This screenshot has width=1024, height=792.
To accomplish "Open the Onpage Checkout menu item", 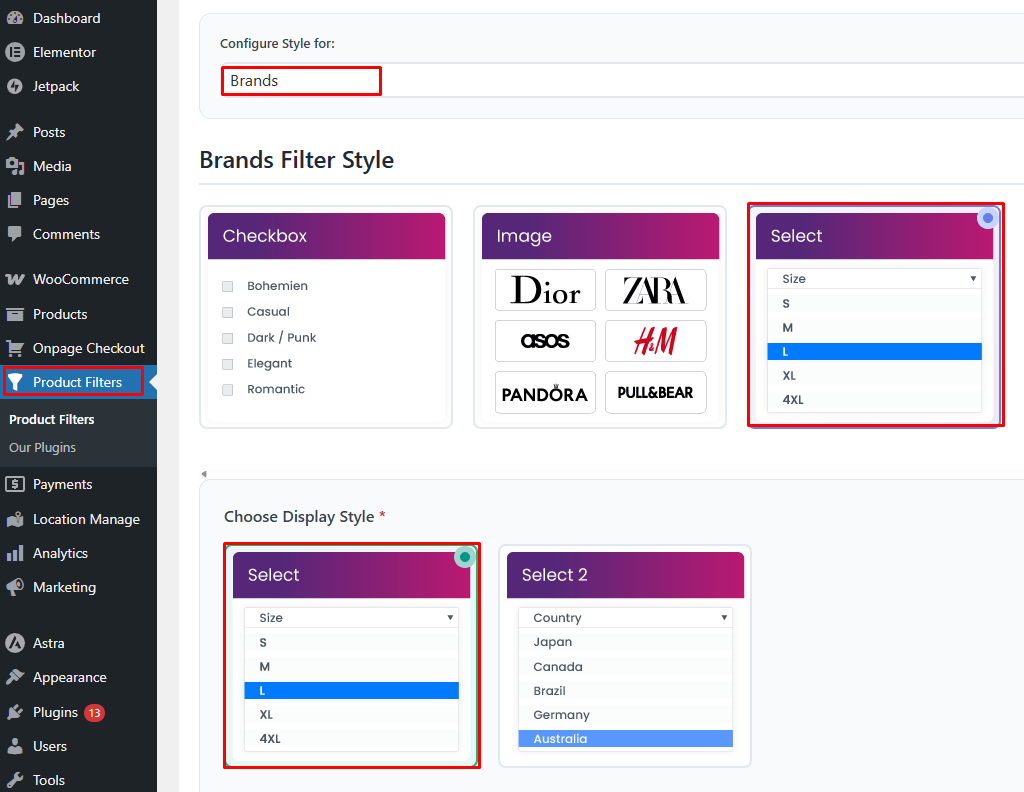I will 78,348.
